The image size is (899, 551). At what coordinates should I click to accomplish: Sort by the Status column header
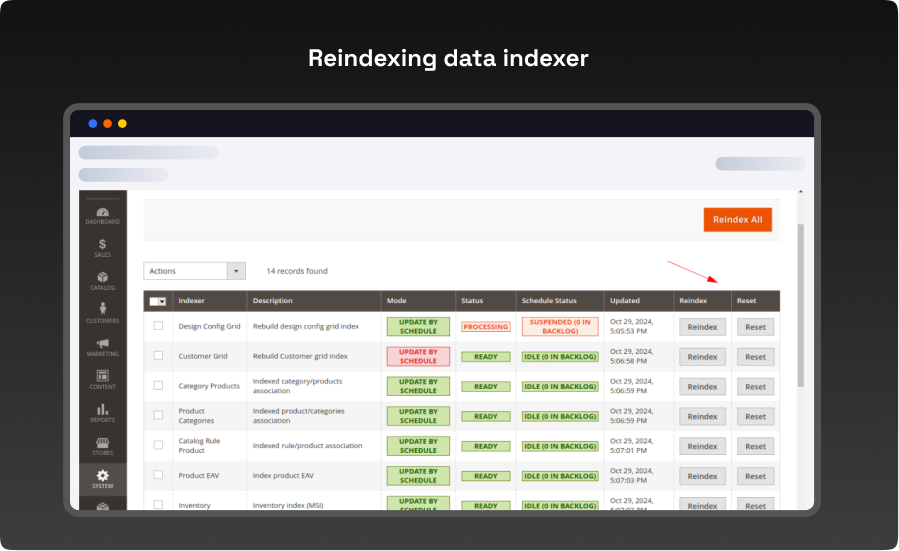pyautogui.click(x=471, y=301)
